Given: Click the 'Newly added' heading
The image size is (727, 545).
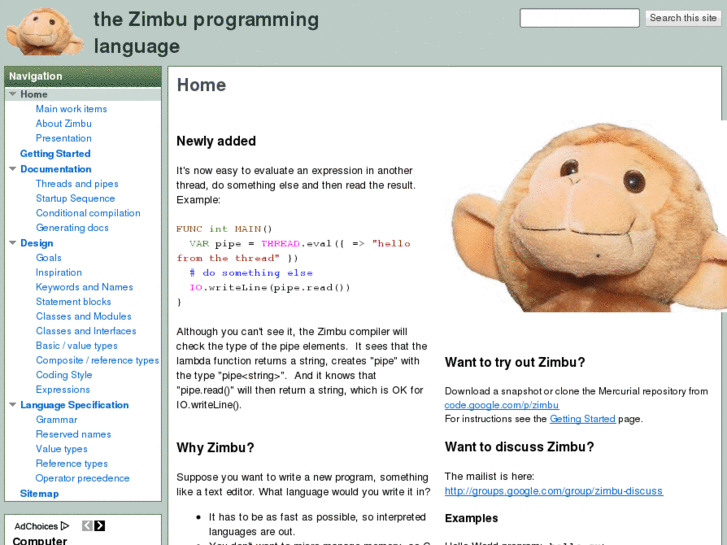Looking at the screenshot, I should coord(216,141).
